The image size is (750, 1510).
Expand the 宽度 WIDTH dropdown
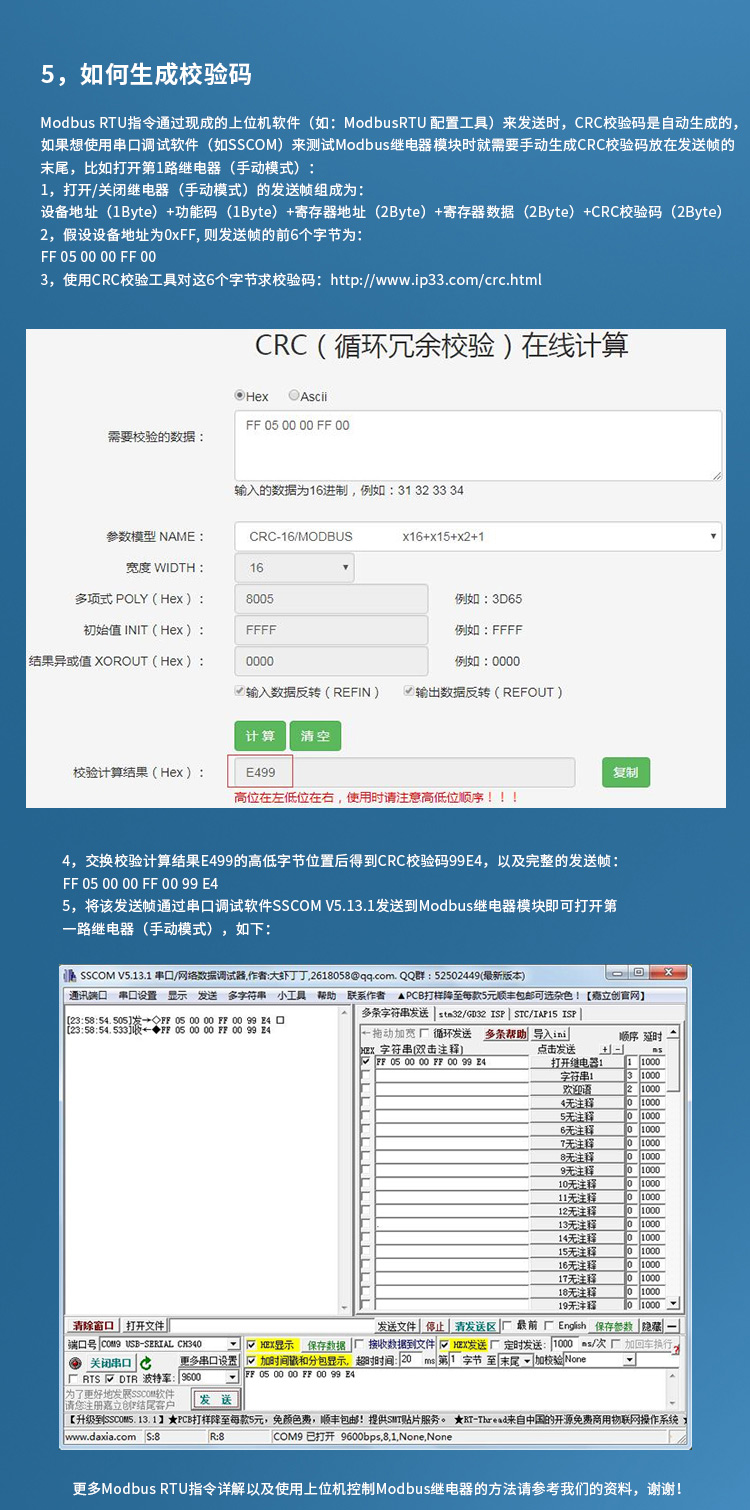[294, 568]
